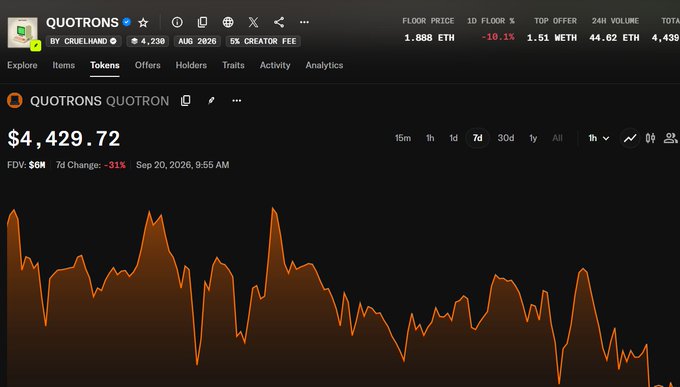Click the 1D FLOOR % -10.1% value
The width and height of the screenshot is (680, 387).
pyautogui.click(x=498, y=37)
